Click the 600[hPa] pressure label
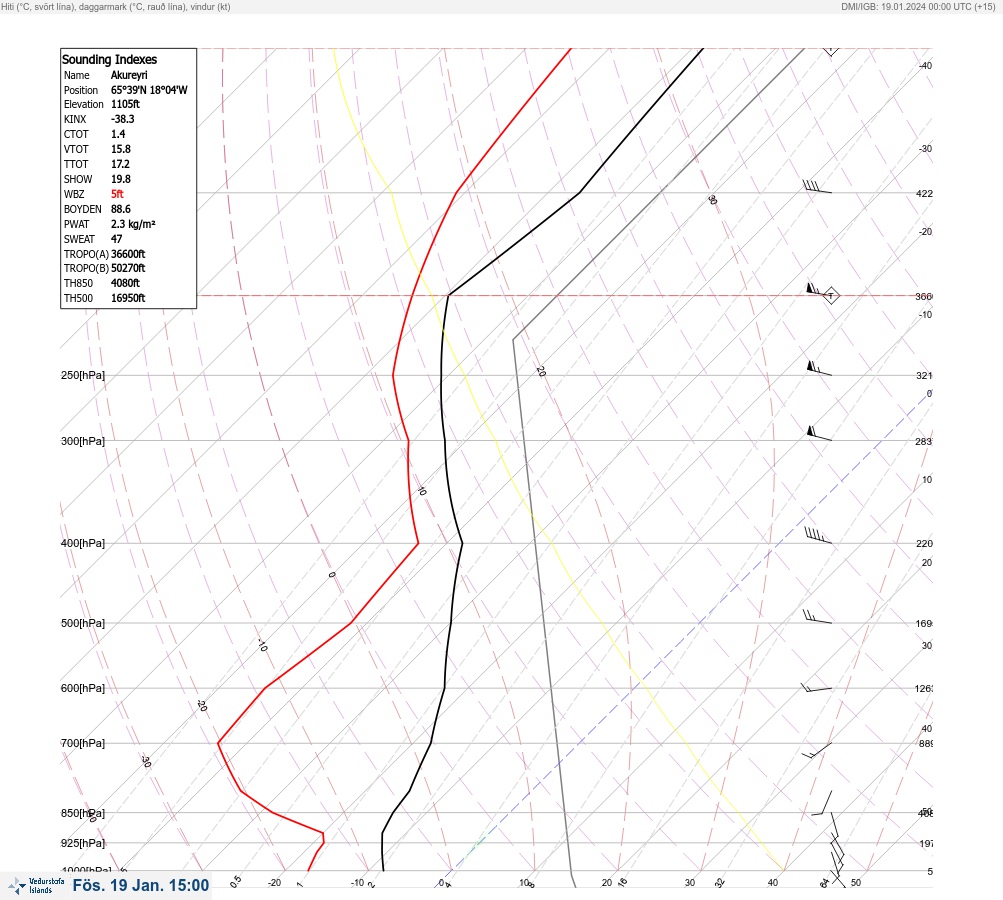Image resolution: width=1003 pixels, height=900 pixels. pos(83,688)
